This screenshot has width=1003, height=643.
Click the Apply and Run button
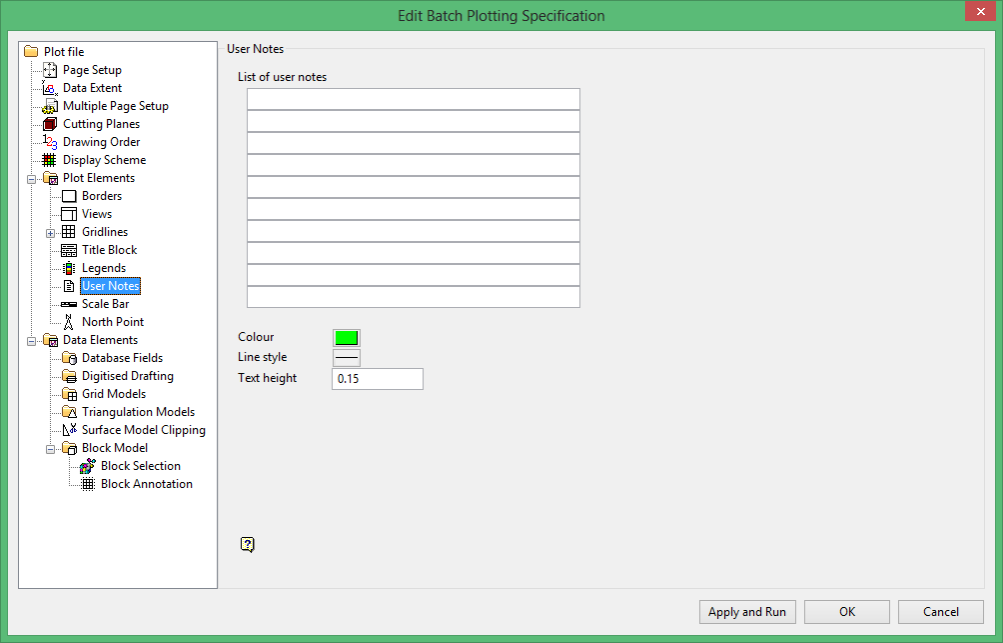point(747,612)
